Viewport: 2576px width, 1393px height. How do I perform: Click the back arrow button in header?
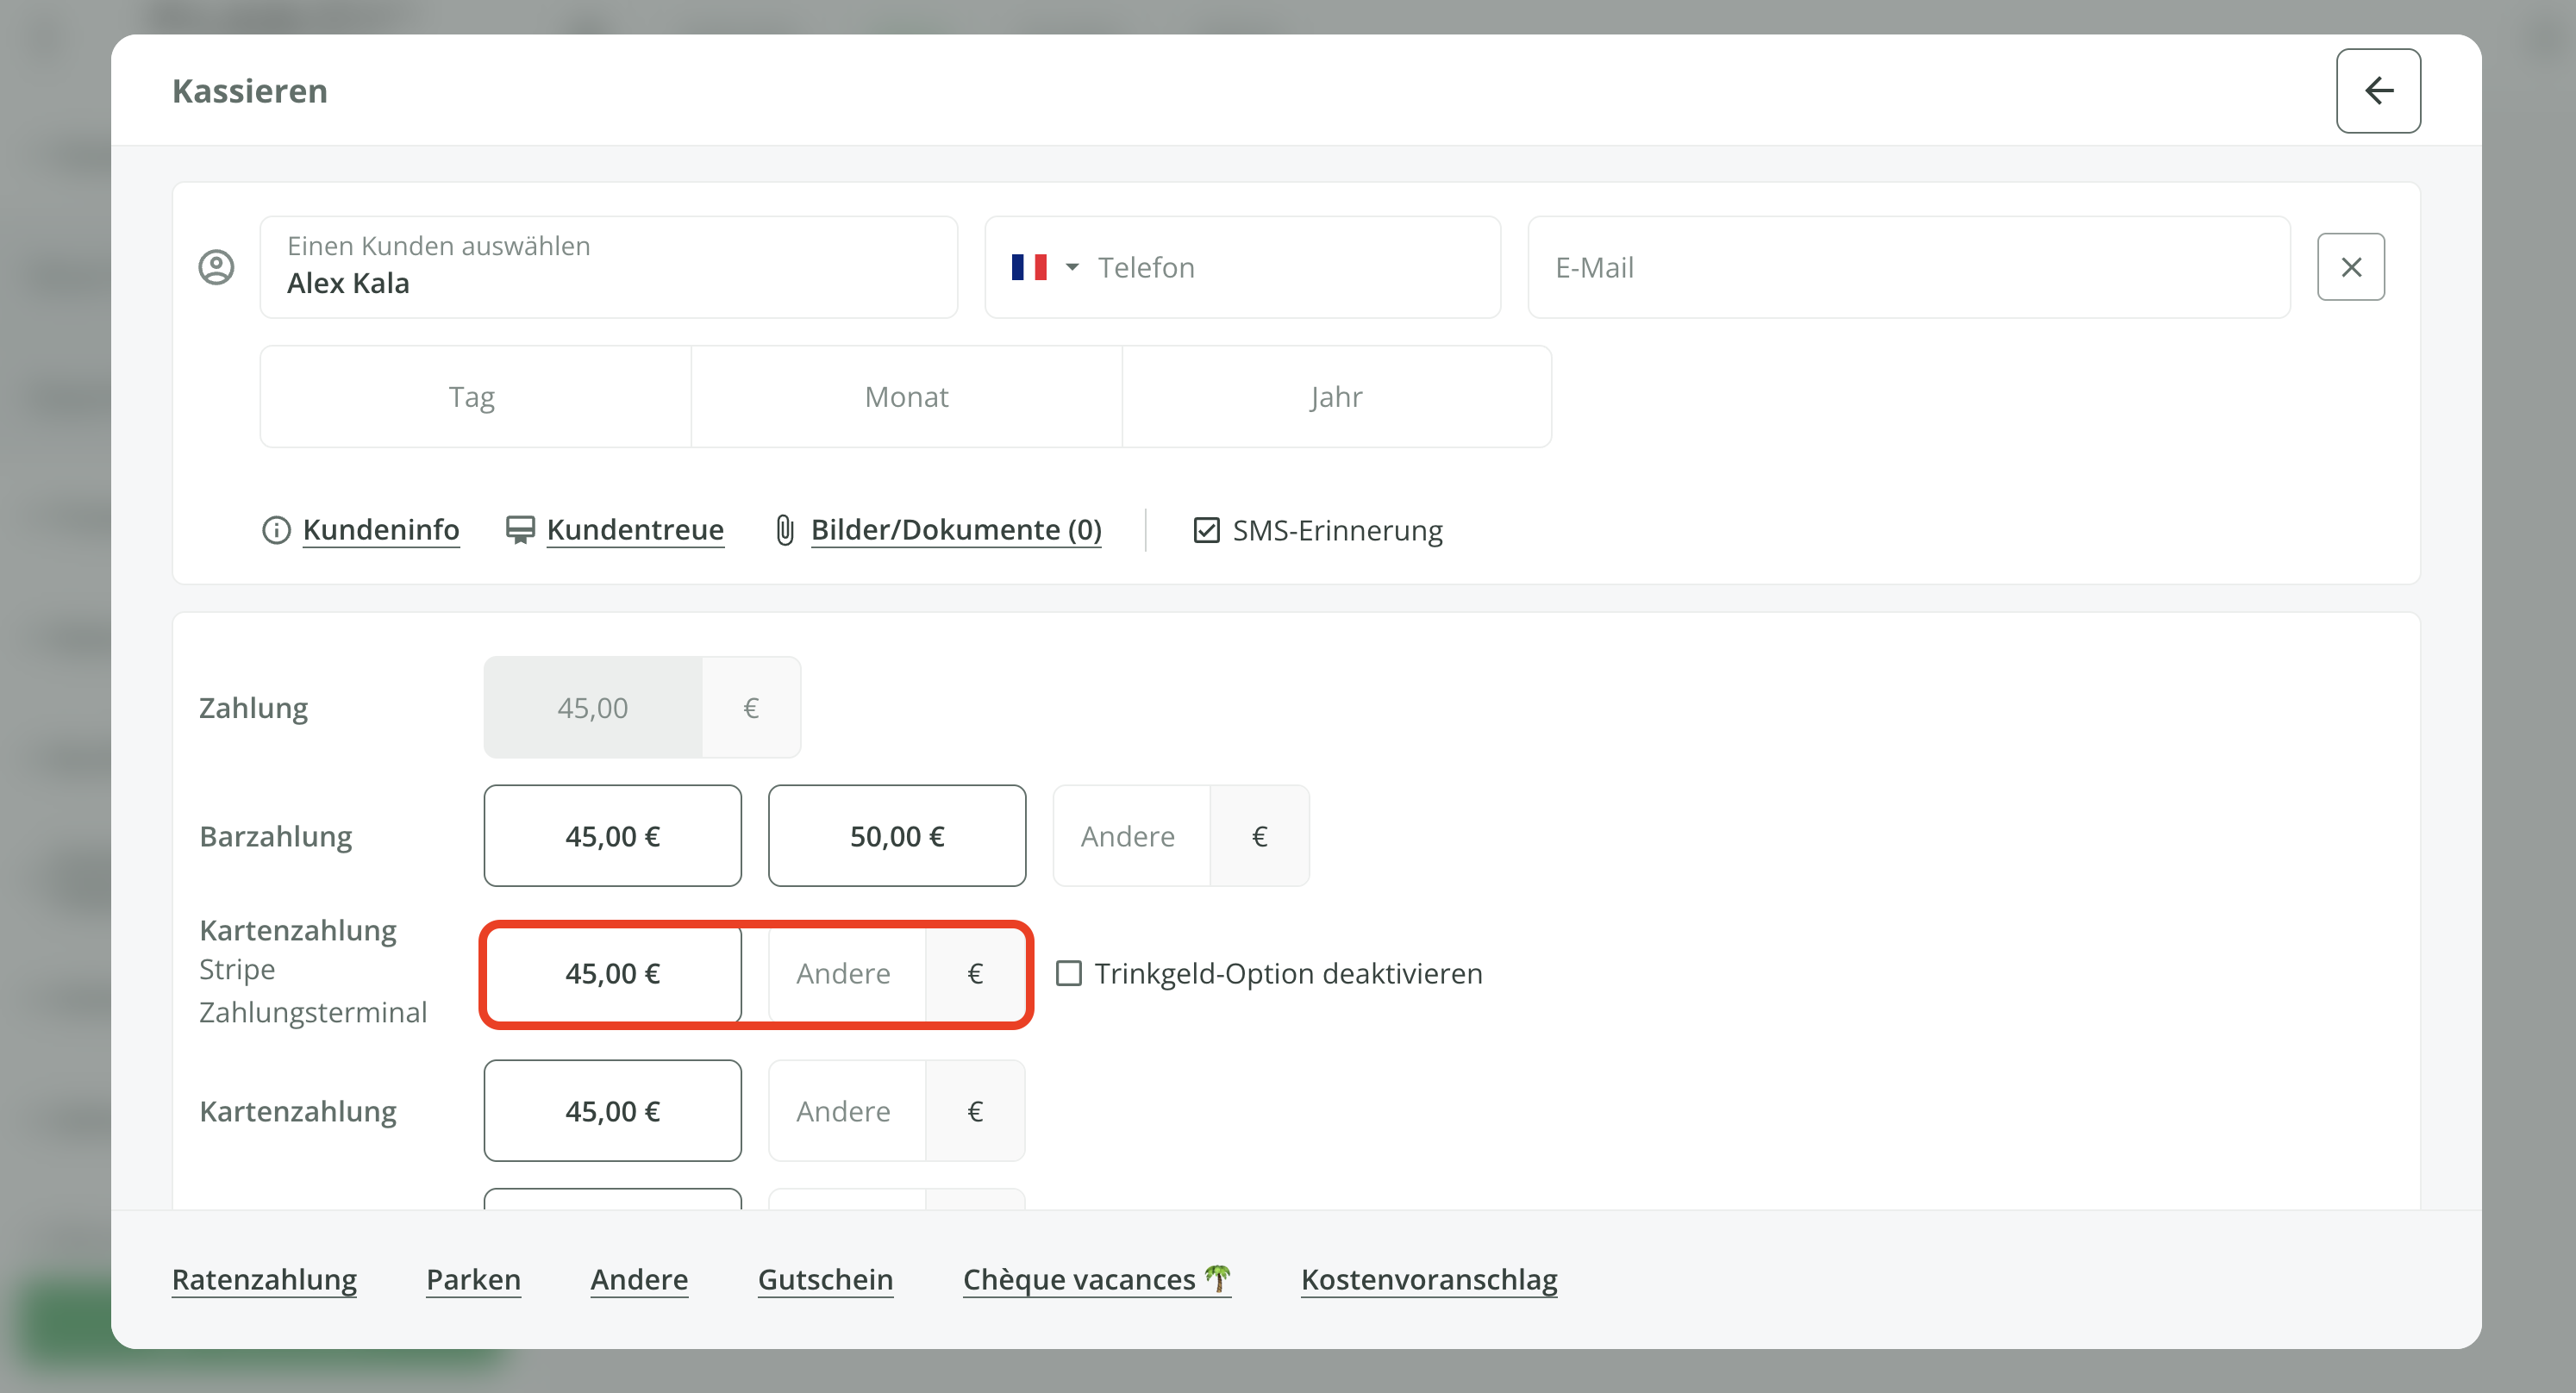click(x=2377, y=91)
